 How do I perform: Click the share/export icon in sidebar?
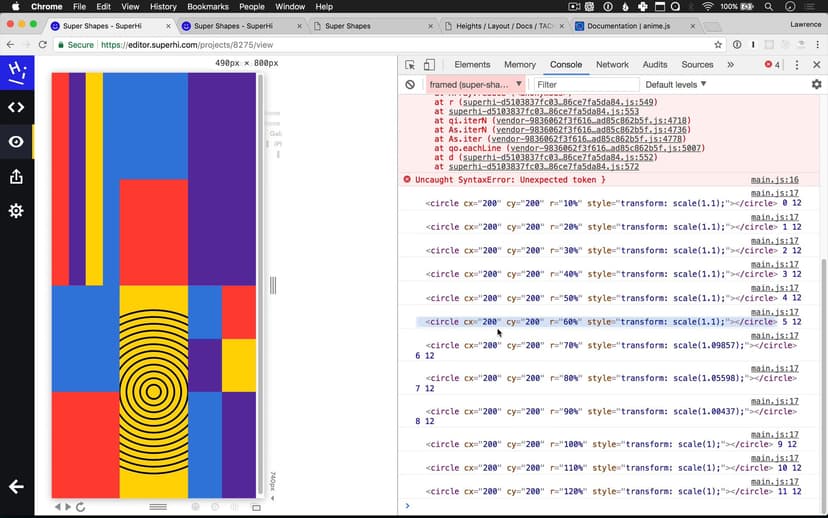16,177
